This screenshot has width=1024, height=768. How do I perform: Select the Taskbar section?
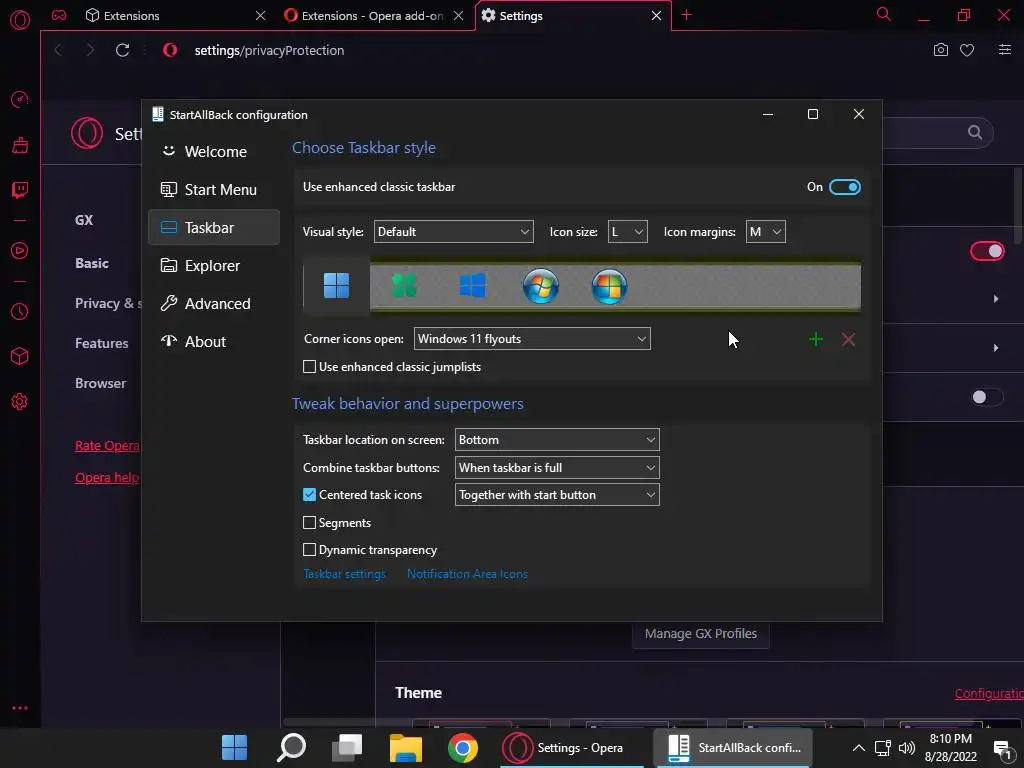point(214,227)
